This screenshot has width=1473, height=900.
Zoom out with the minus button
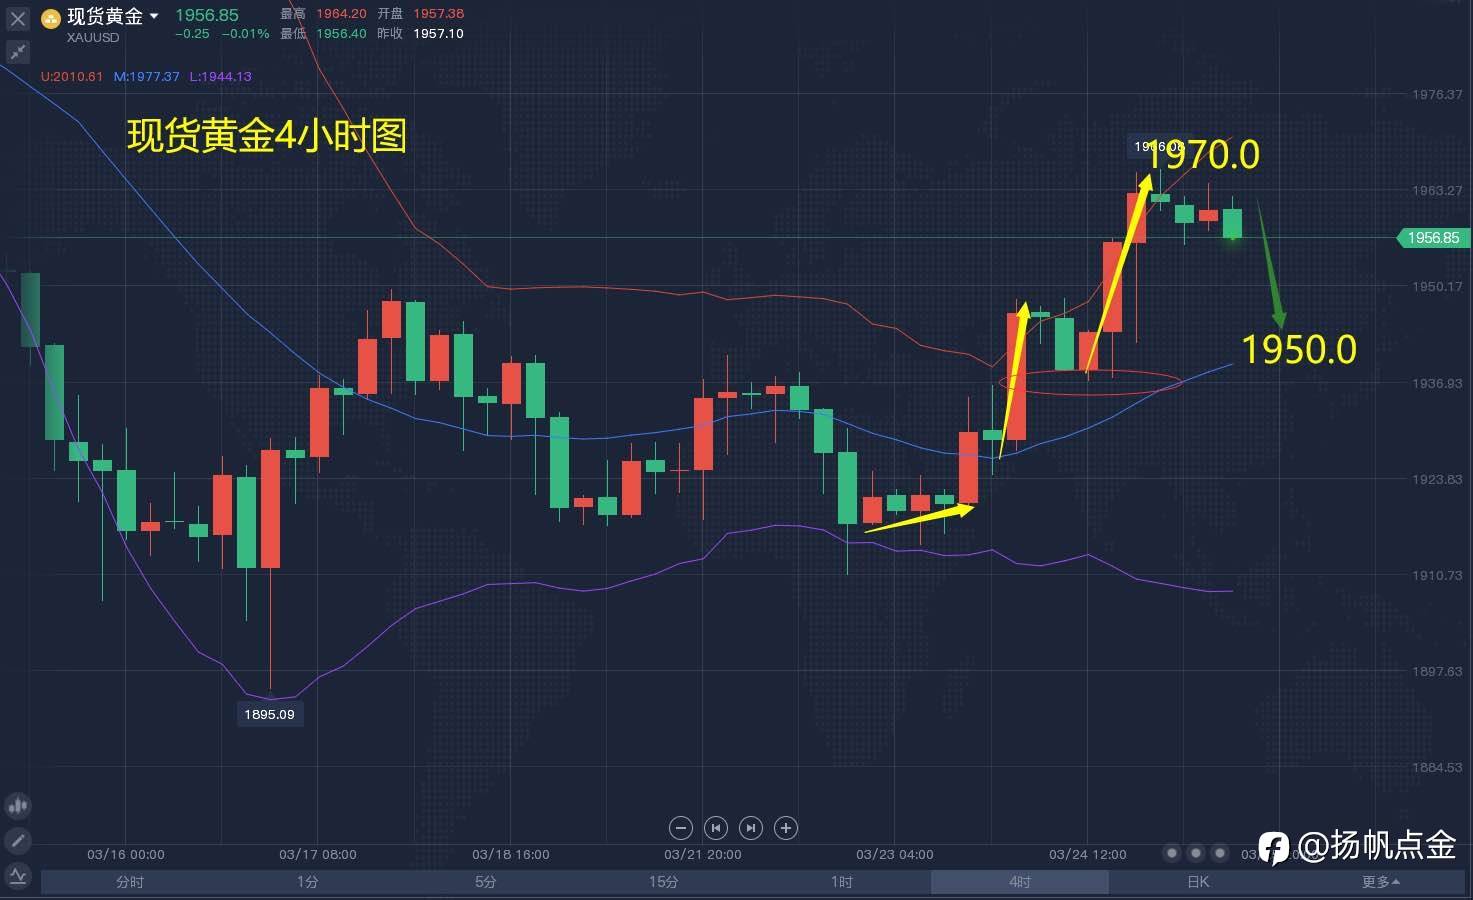tap(680, 828)
